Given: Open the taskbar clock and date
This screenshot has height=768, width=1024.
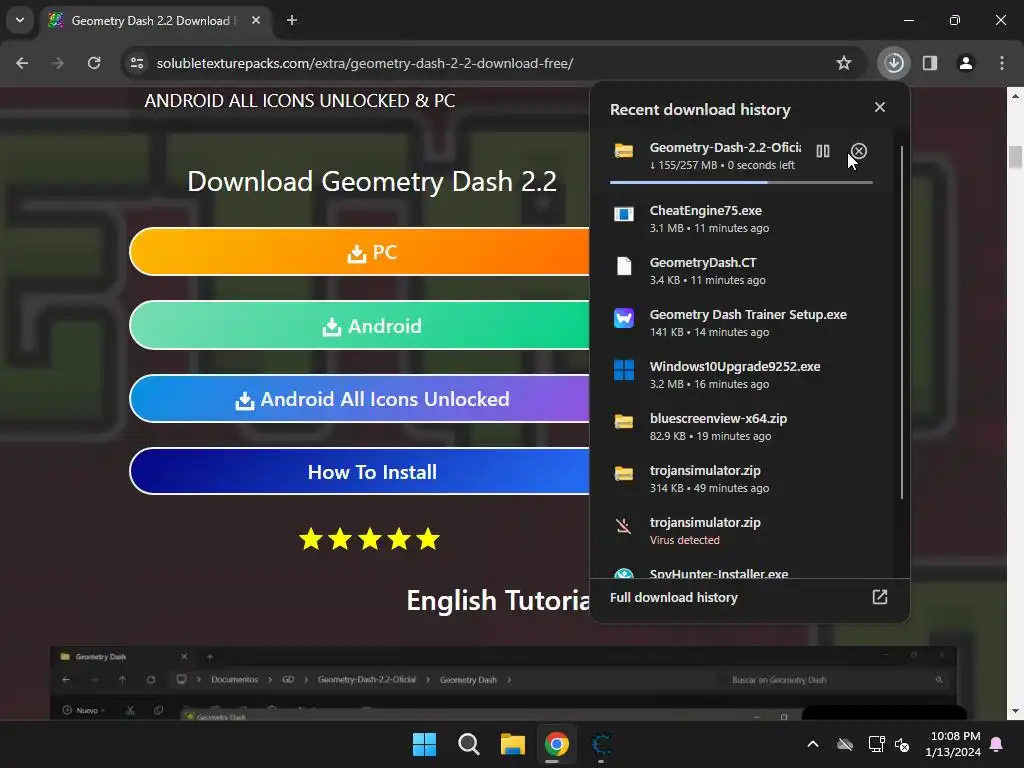Looking at the screenshot, I should click(953, 744).
